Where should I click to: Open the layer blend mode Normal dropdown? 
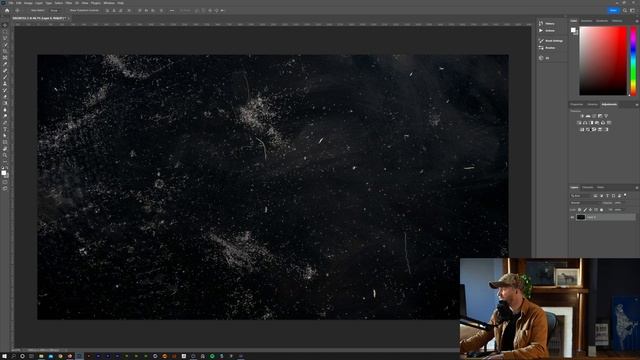[x=585, y=203]
